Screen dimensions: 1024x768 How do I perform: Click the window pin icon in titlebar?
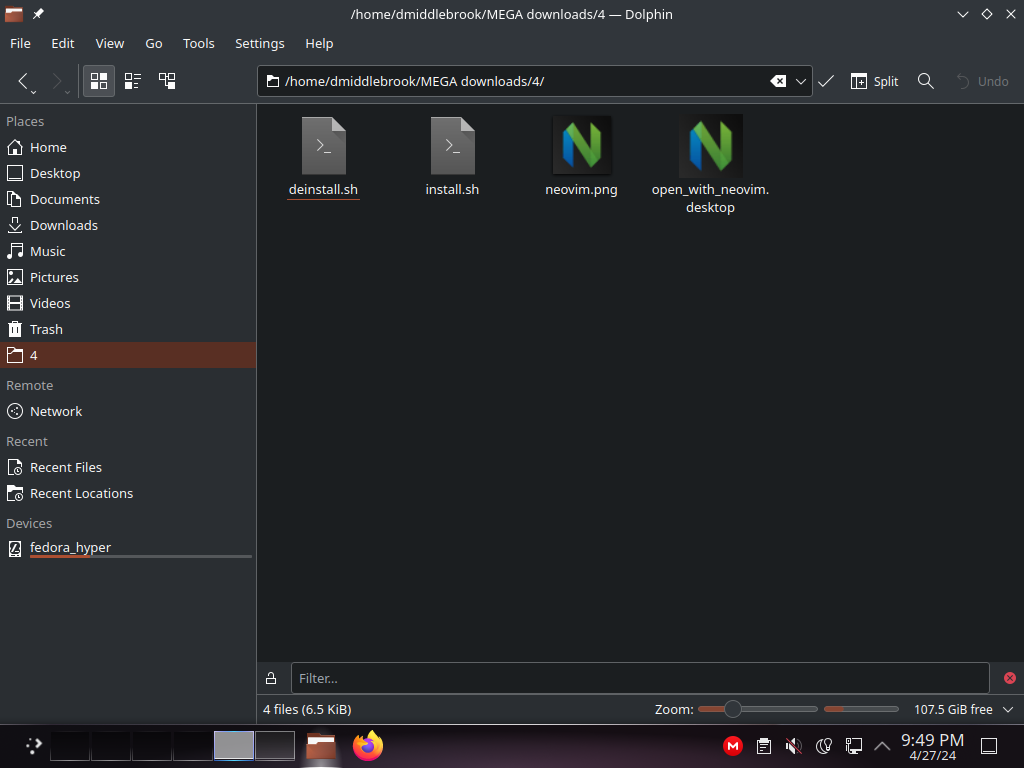[x=39, y=14]
